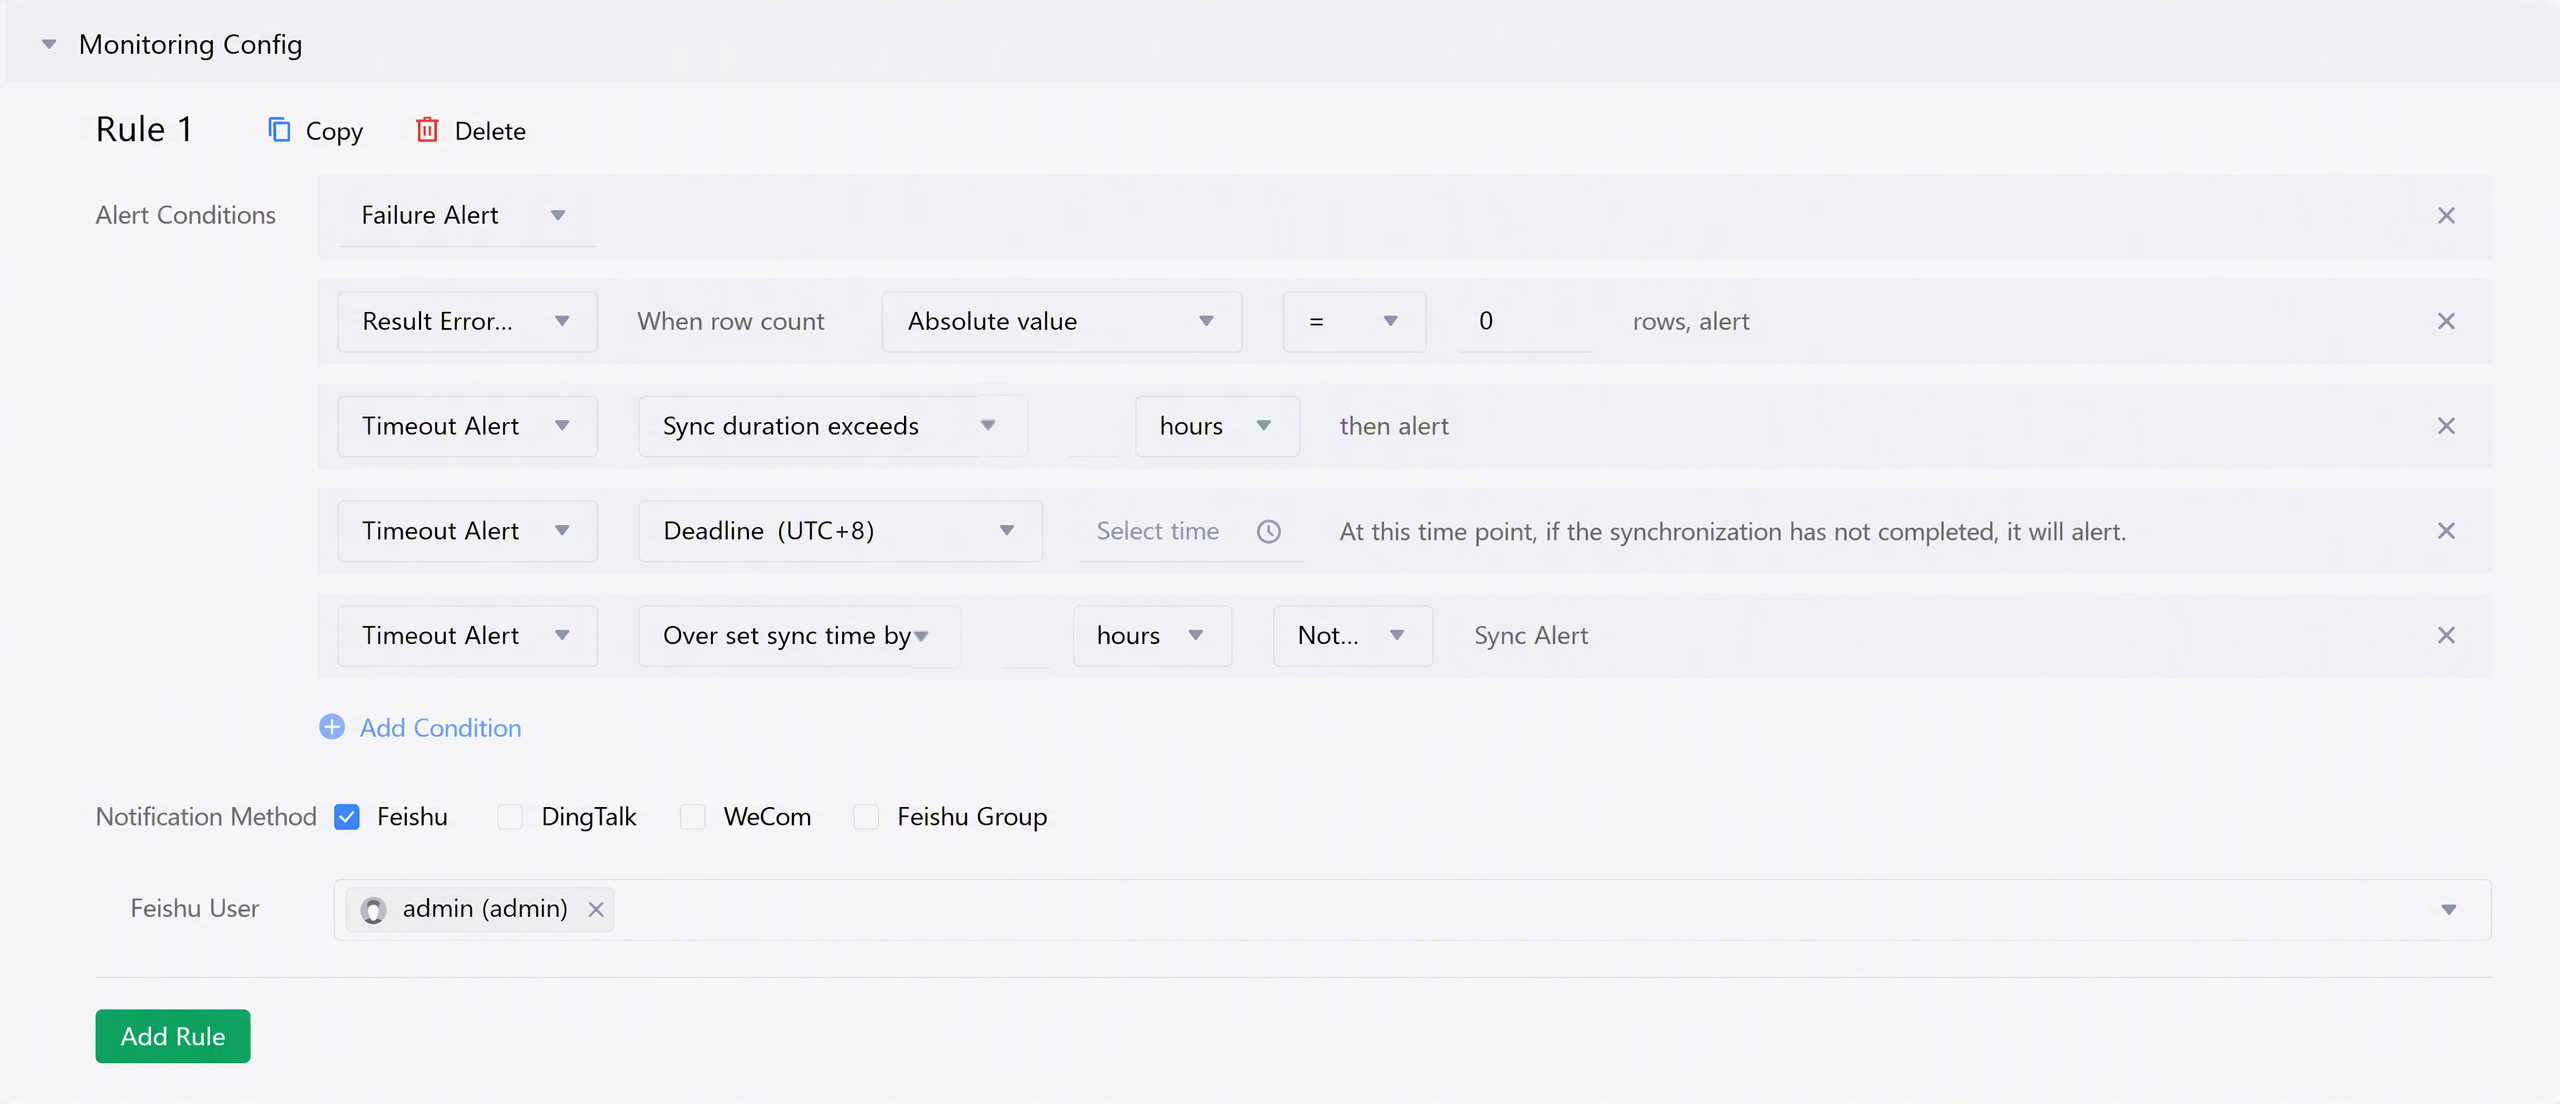Open Timeout Alert dropdown in sync duration row
The width and height of the screenshot is (2560, 1104).
[467, 426]
